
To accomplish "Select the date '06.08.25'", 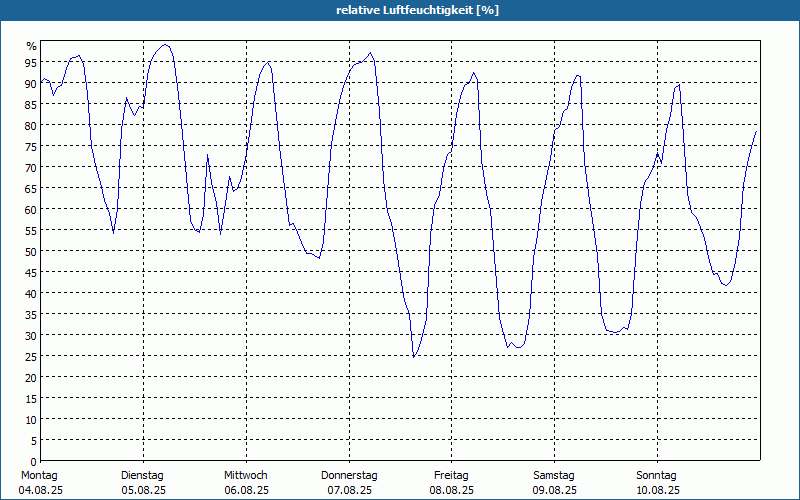I will coord(246,490).
